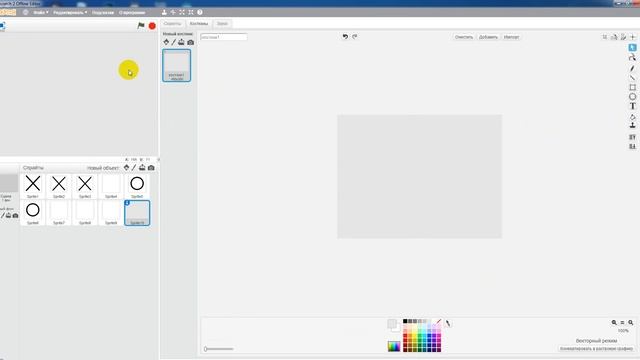
Task: Select the Reshape tool
Action: click(x=632, y=58)
